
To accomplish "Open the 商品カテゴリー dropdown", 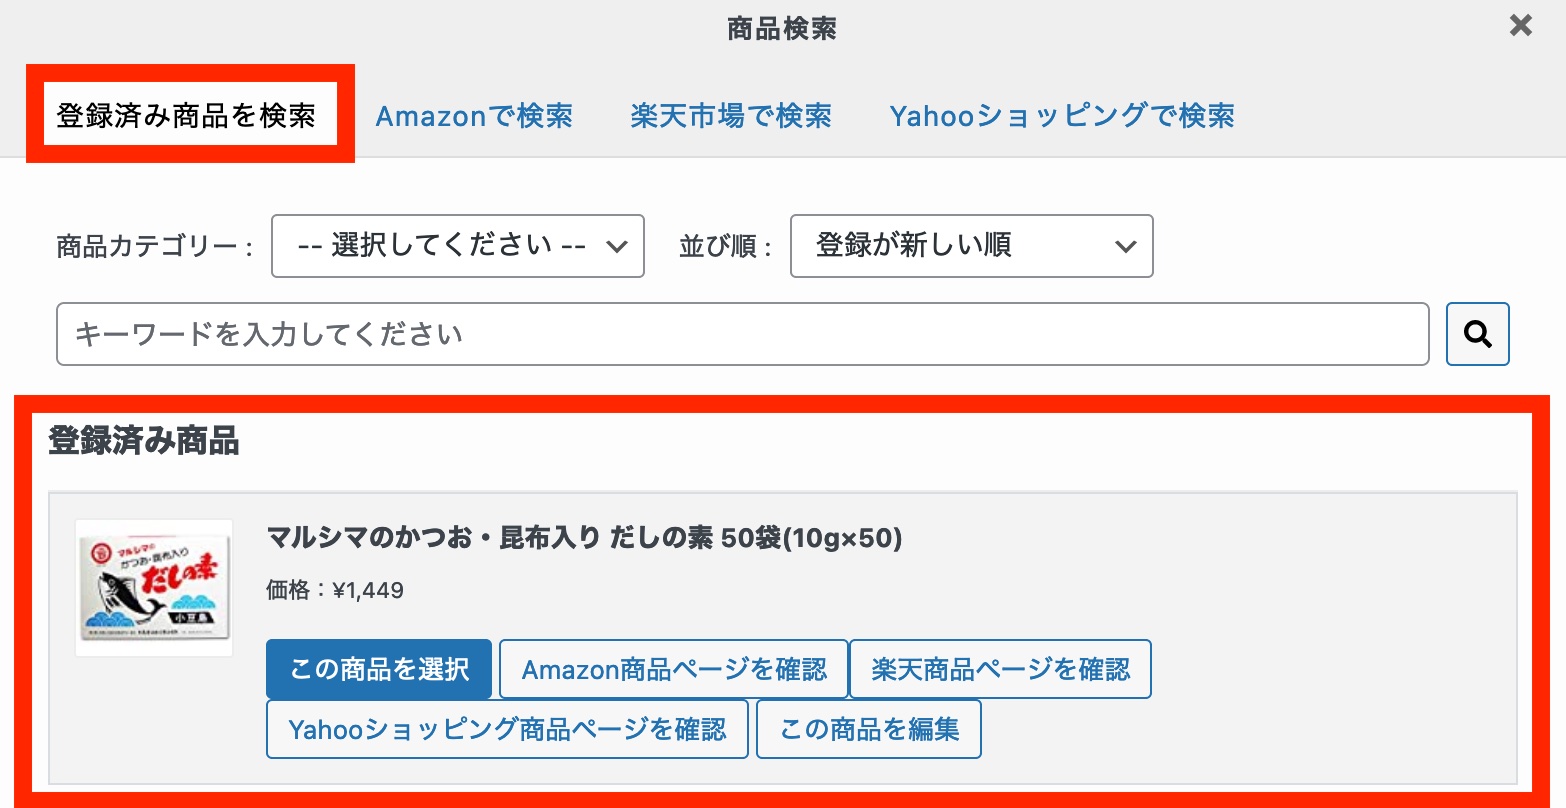I will 458,246.
